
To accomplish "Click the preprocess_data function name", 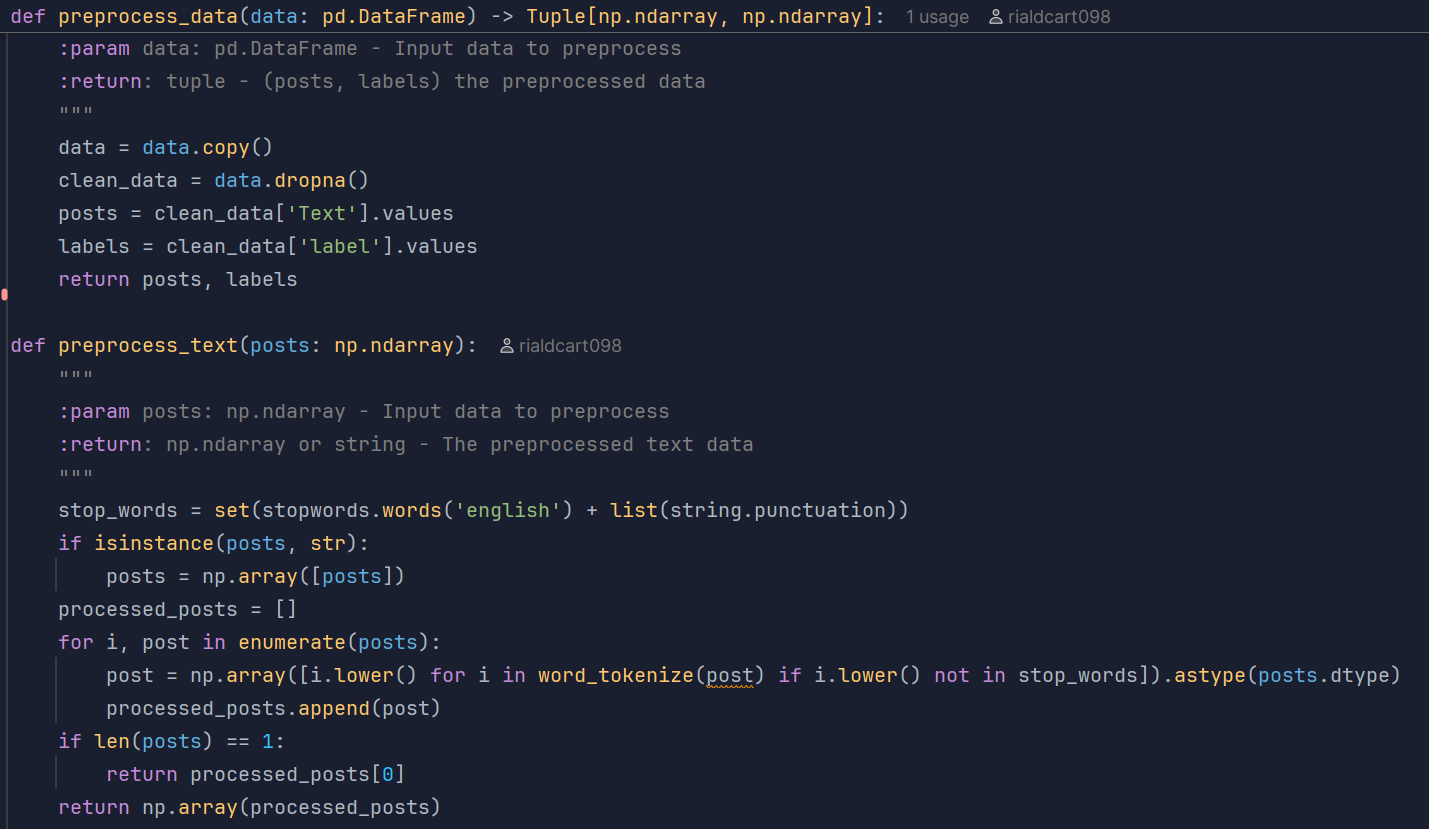I will click(148, 16).
